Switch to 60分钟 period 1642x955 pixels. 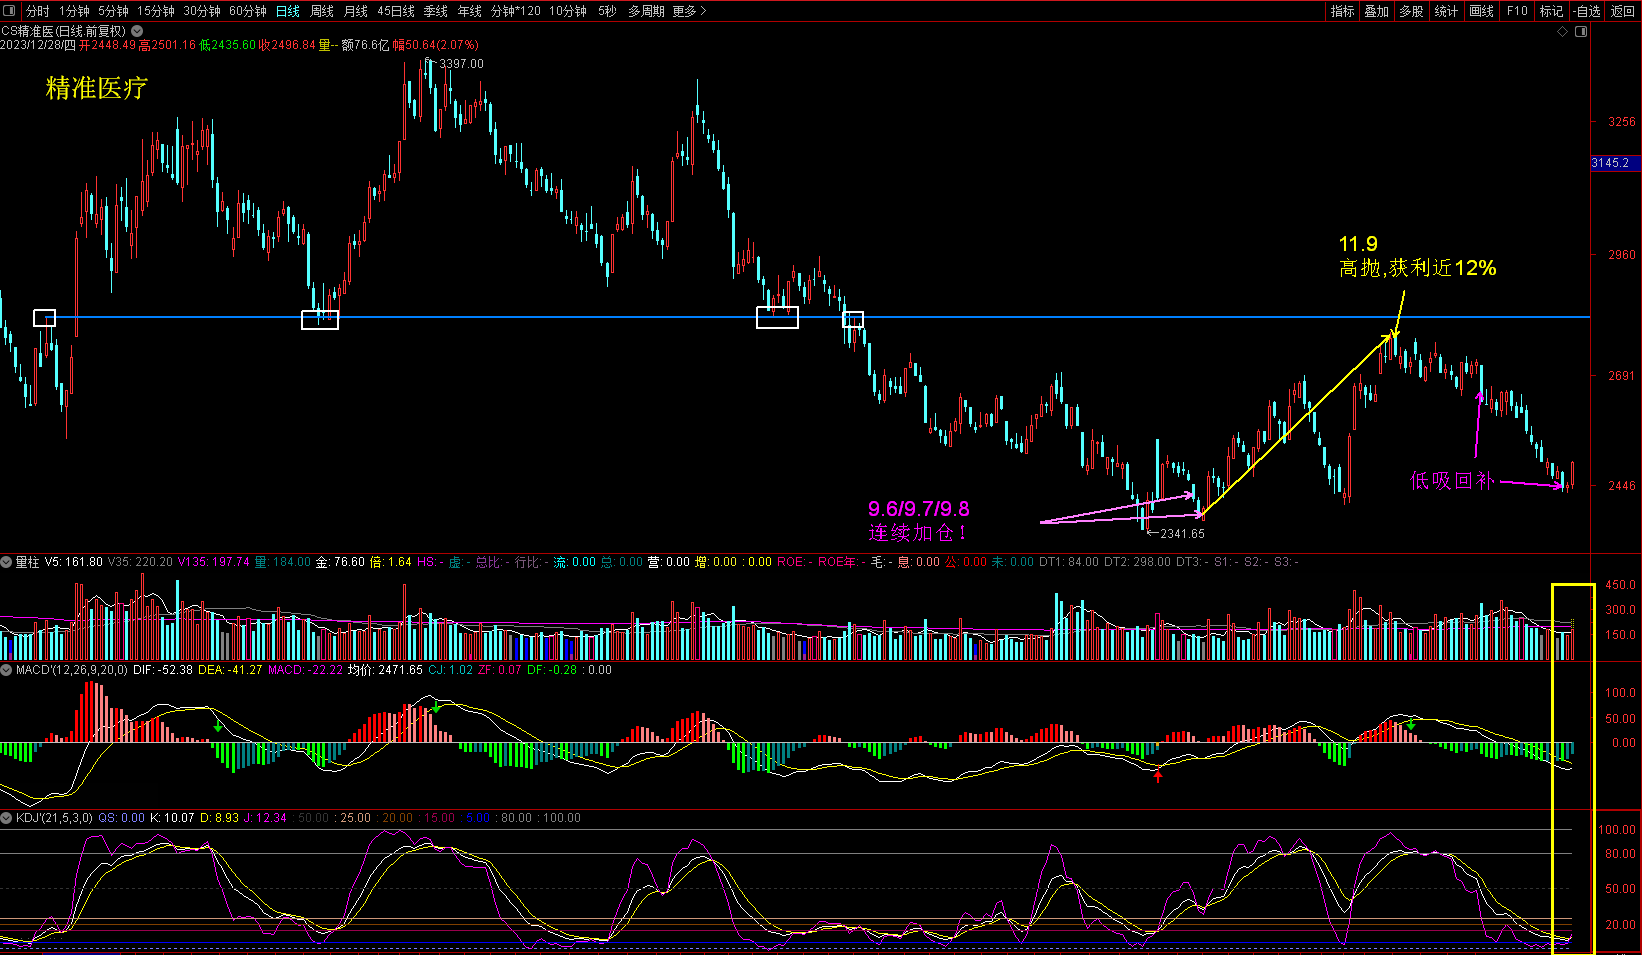[248, 11]
